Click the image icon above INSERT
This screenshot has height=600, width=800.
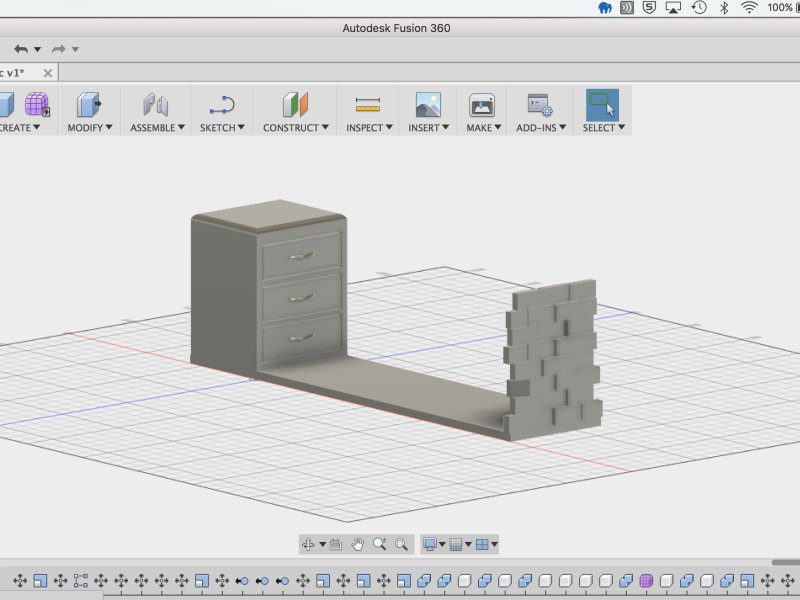coord(428,105)
